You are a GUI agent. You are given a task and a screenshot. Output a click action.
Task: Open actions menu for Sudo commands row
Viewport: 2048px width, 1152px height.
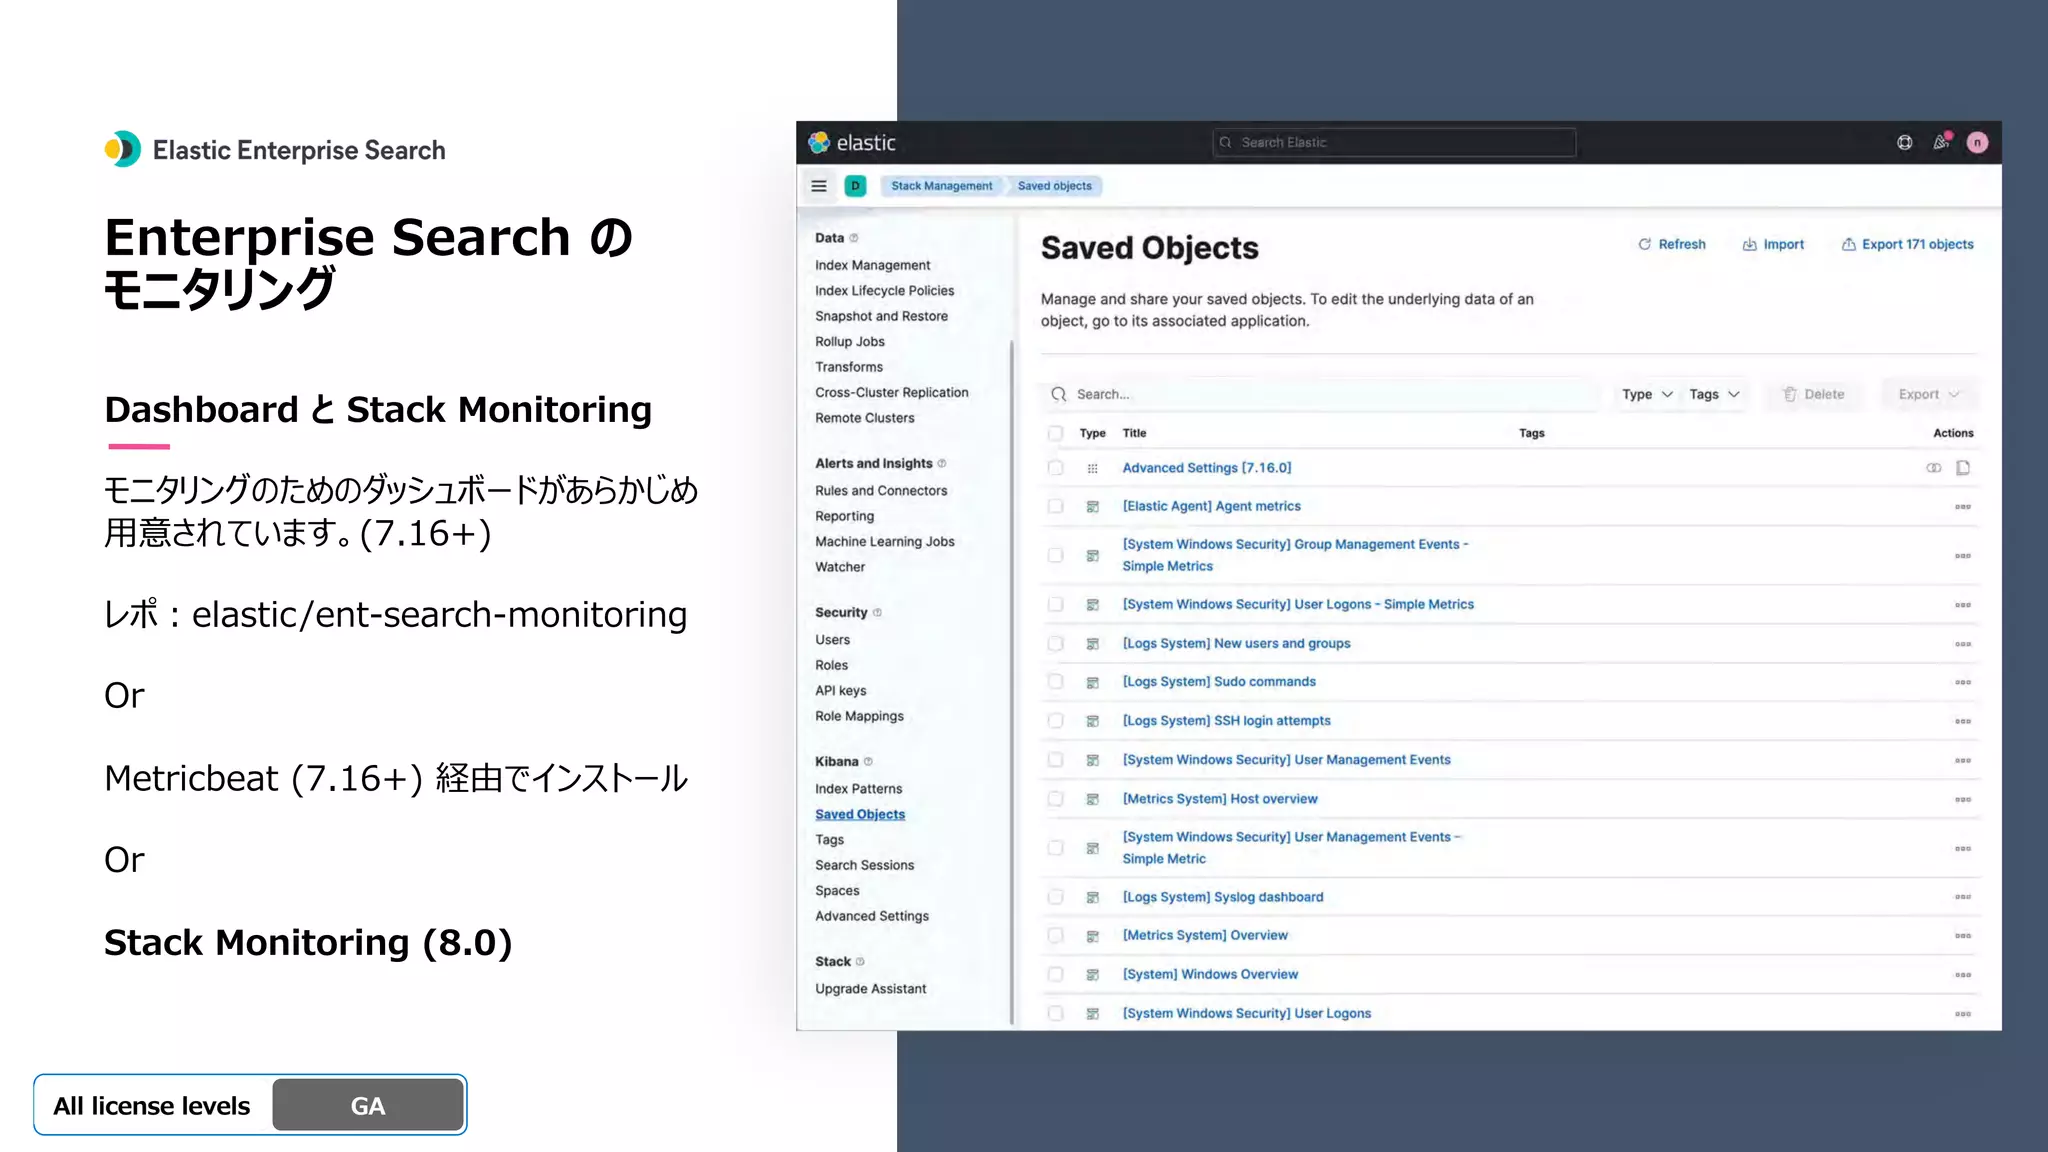1963,682
